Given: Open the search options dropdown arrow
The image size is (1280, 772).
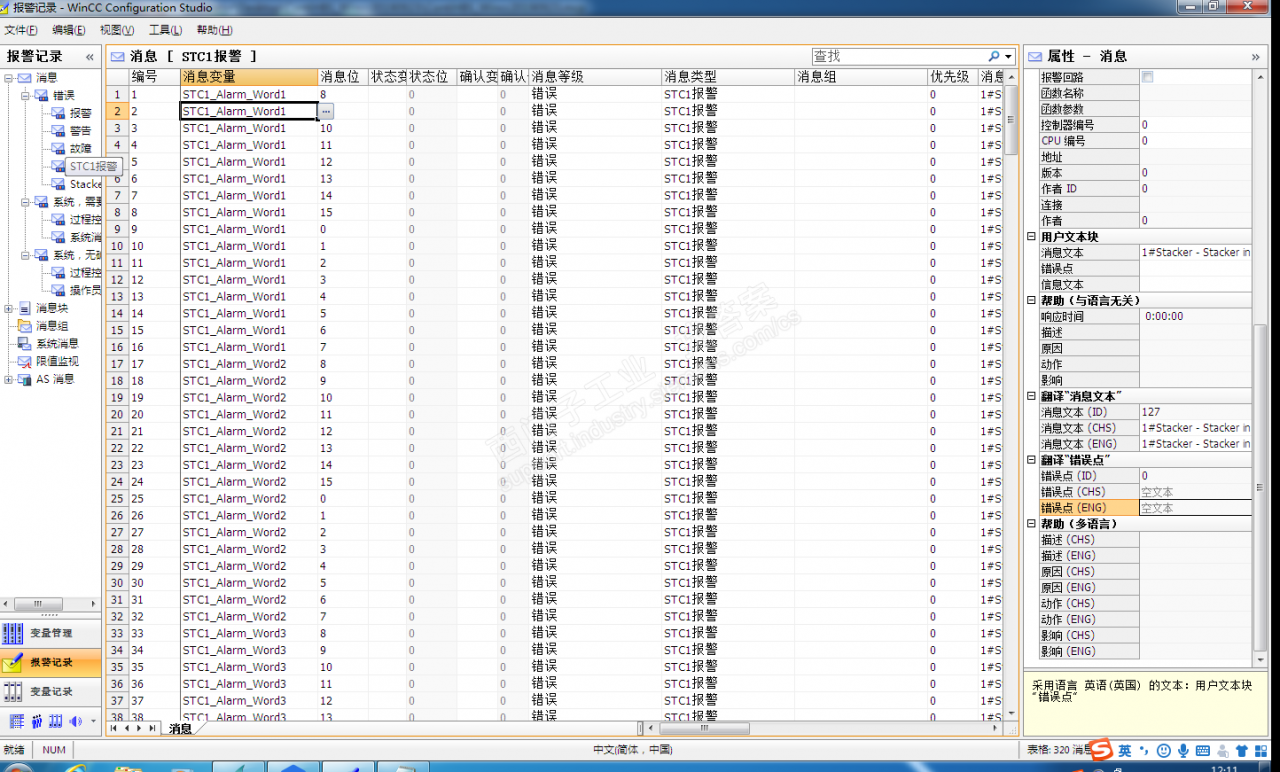Looking at the screenshot, I should pyautogui.click(x=1008, y=57).
